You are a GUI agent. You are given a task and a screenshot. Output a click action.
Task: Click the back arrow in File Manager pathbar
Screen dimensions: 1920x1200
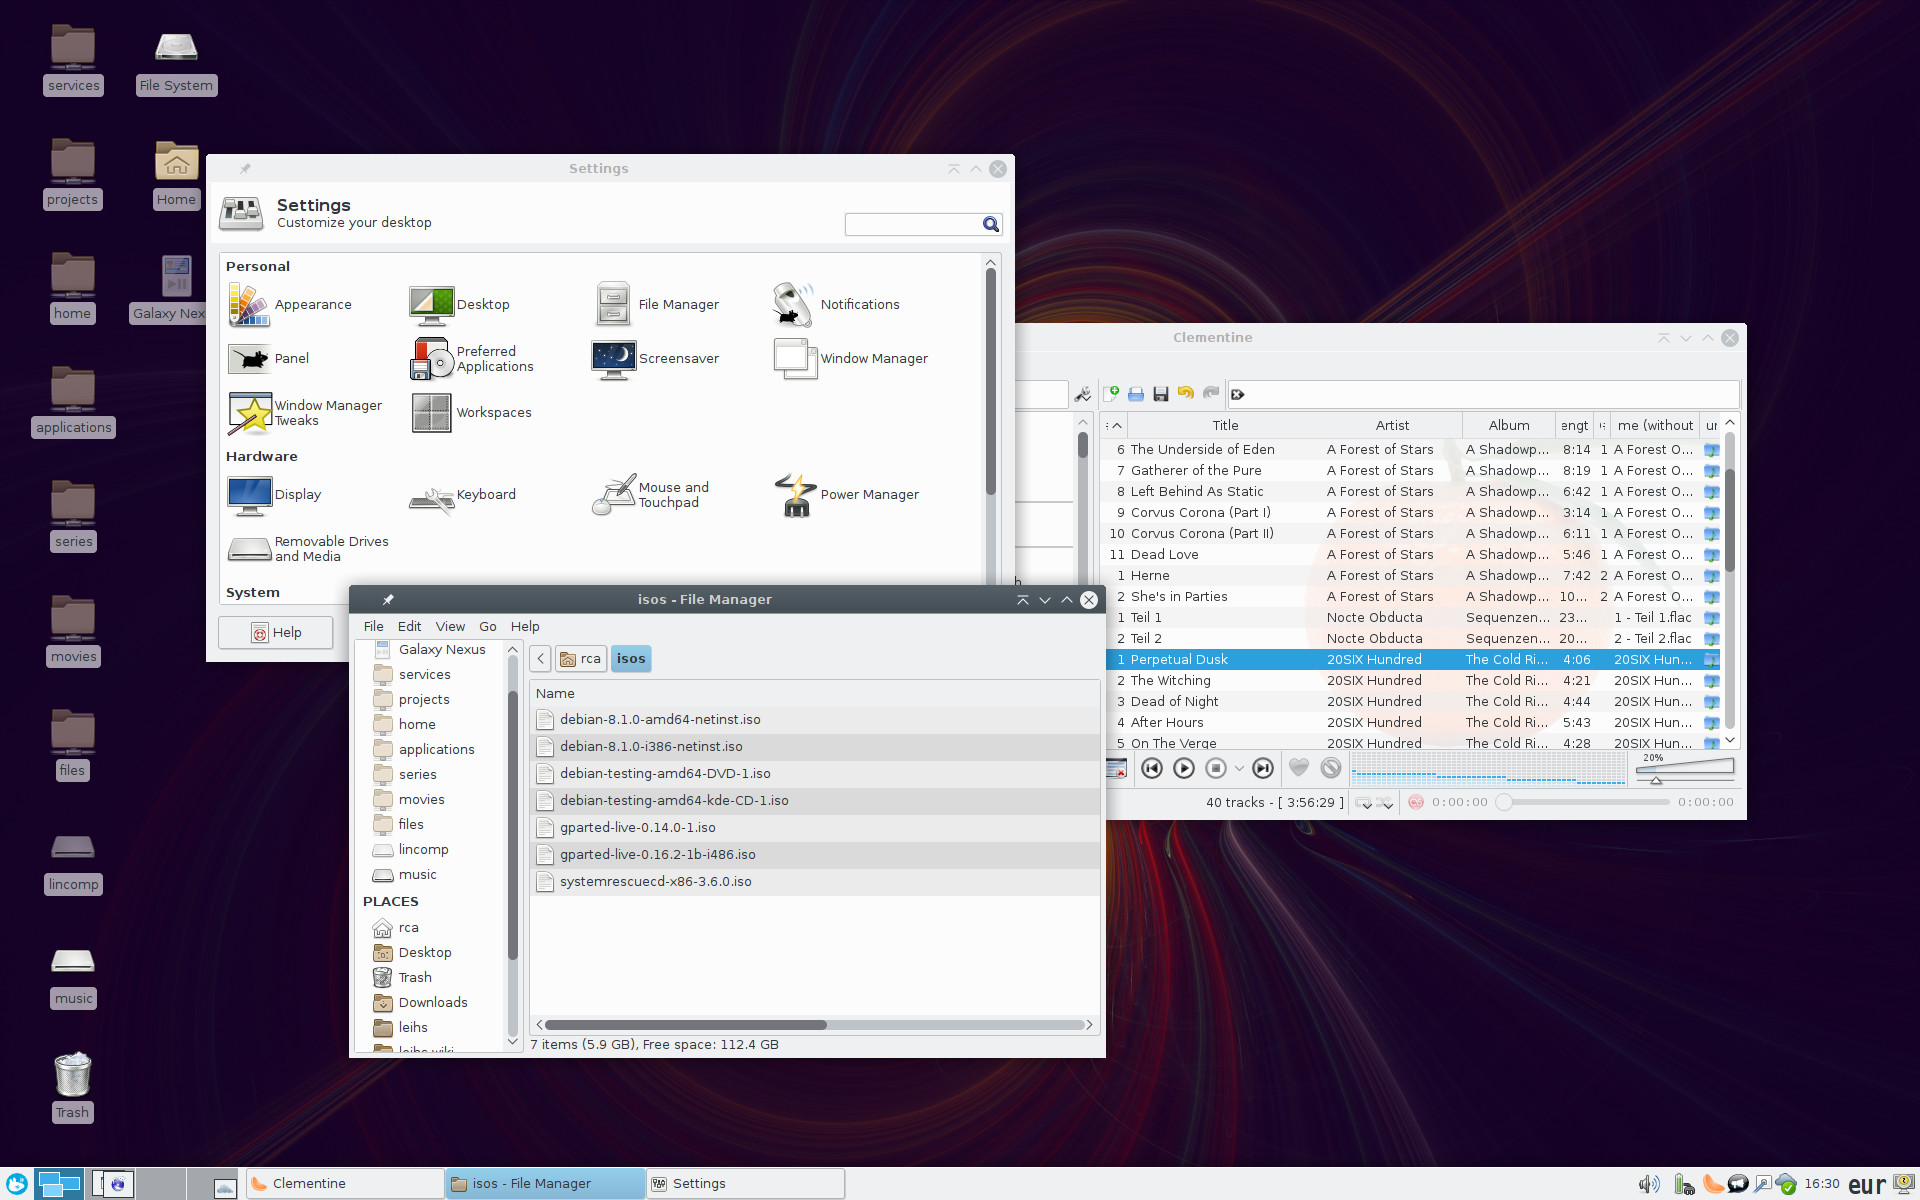[541, 659]
